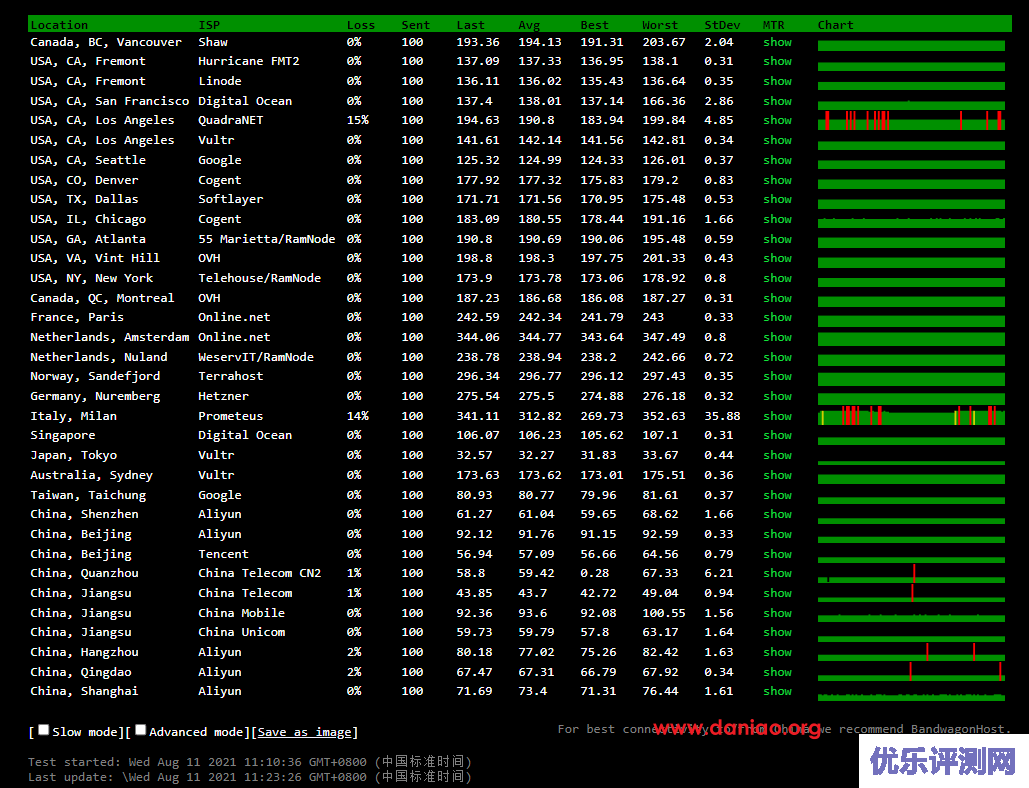Show MTR for Hangzhou Aliyun
1029x788 pixels.
[778, 652]
